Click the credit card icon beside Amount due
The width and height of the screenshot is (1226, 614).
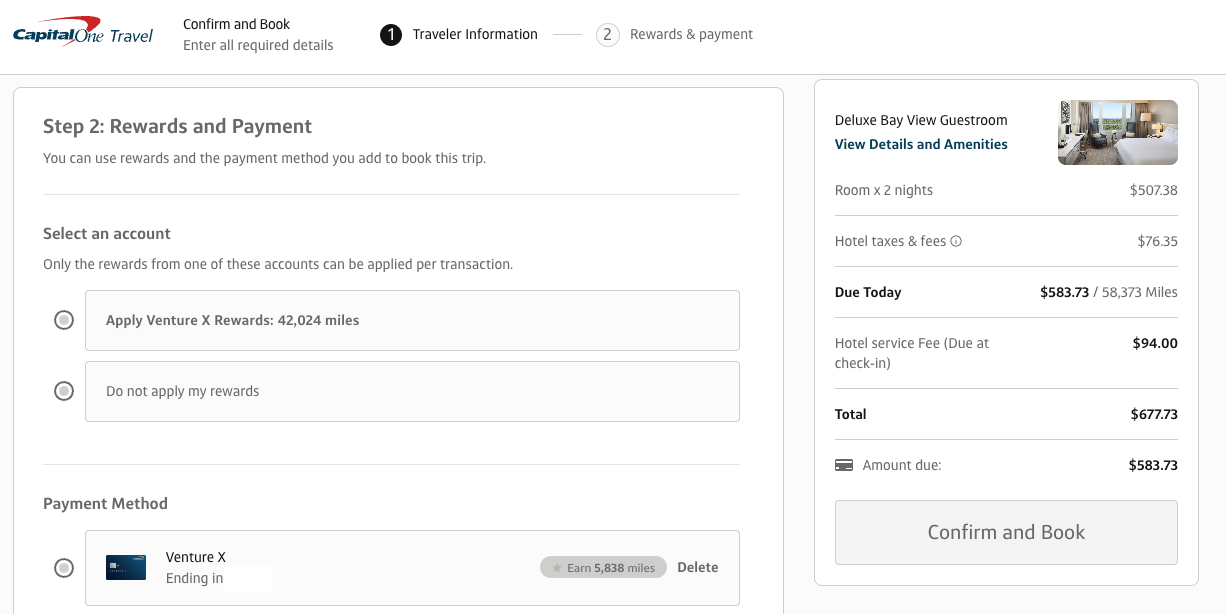coord(844,465)
